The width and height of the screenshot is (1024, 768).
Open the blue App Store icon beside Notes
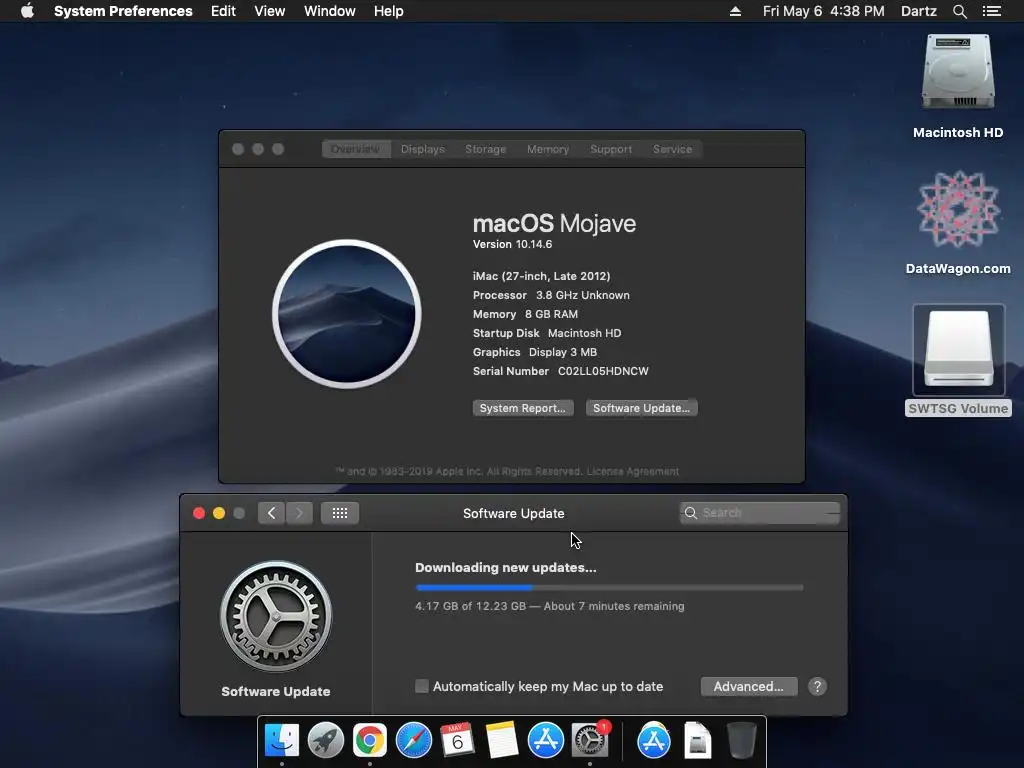[545, 740]
